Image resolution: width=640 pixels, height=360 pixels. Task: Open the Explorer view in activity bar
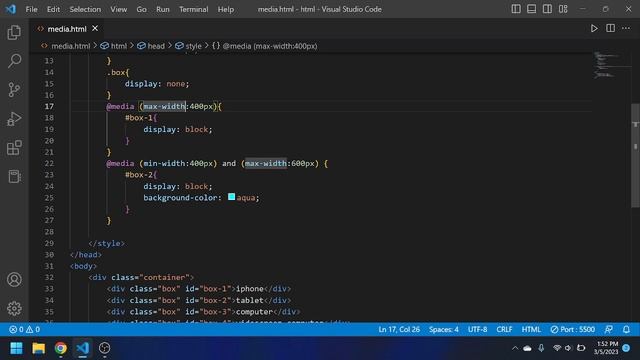(x=14, y=33)
